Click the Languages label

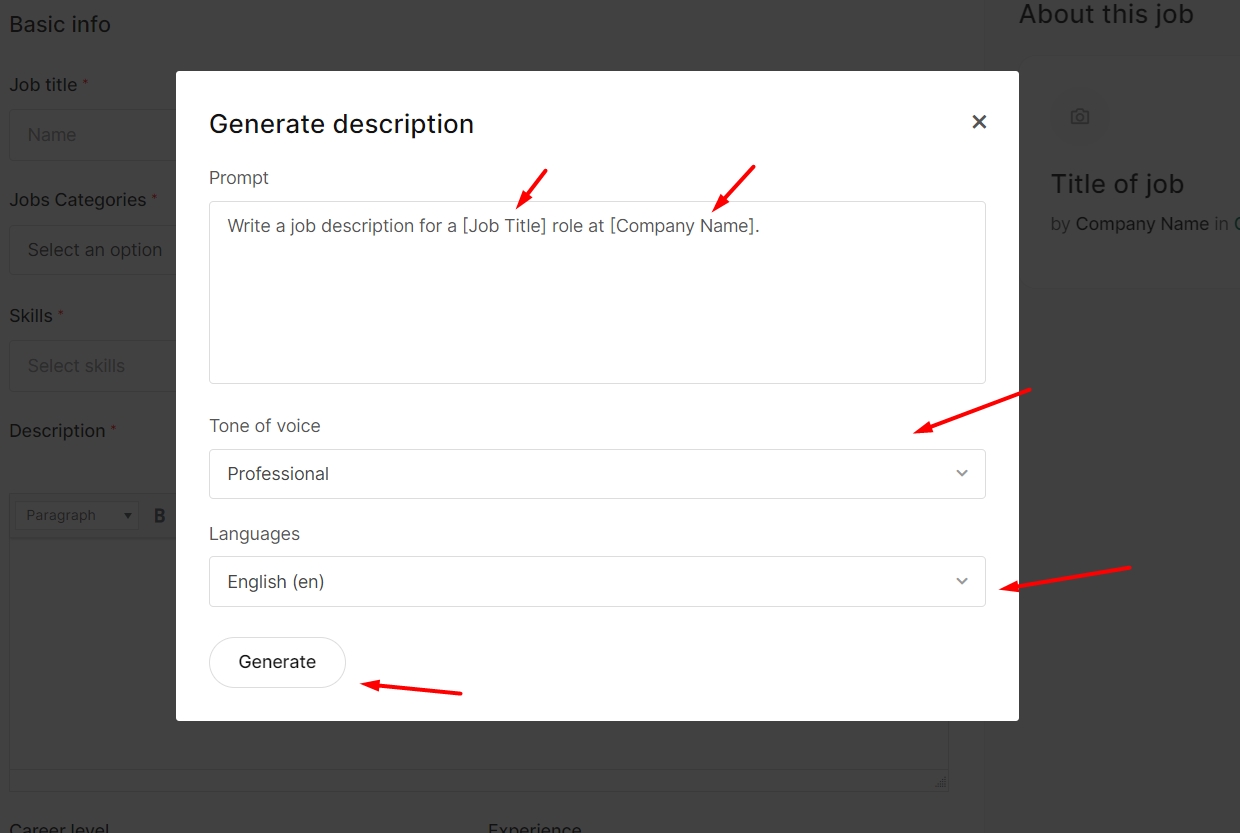click(254, 534)
